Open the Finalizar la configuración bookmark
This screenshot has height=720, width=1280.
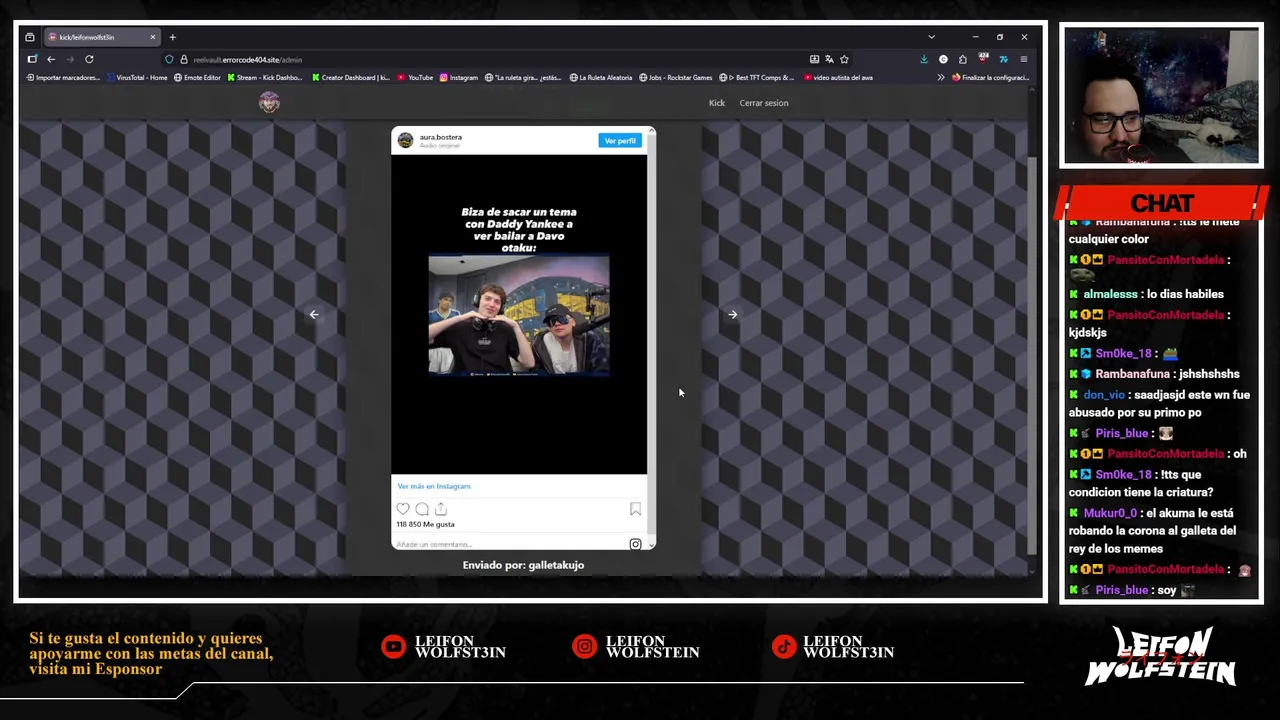(990, 77)
